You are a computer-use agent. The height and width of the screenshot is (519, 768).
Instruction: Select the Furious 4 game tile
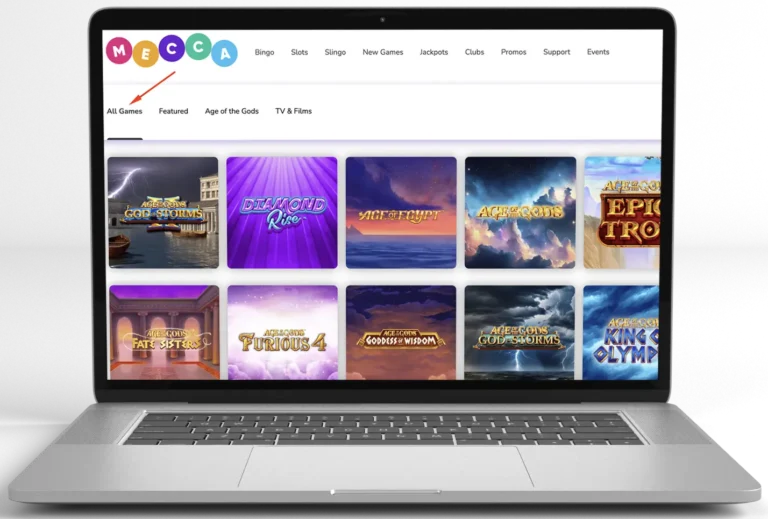(282, 332)
